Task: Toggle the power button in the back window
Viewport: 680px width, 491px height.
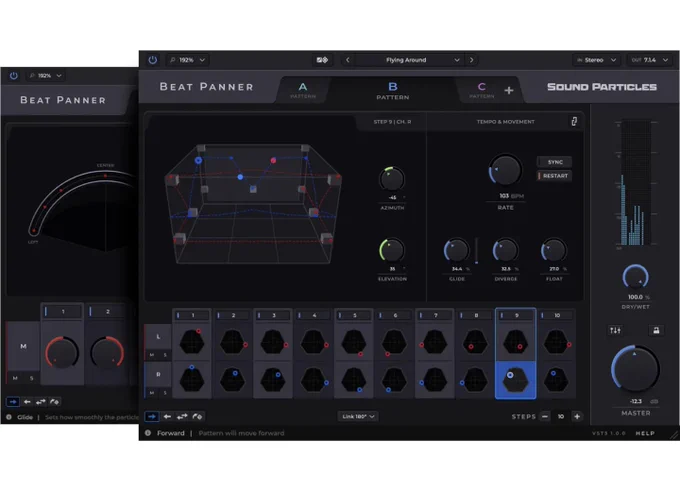Action: coord(14,75)
